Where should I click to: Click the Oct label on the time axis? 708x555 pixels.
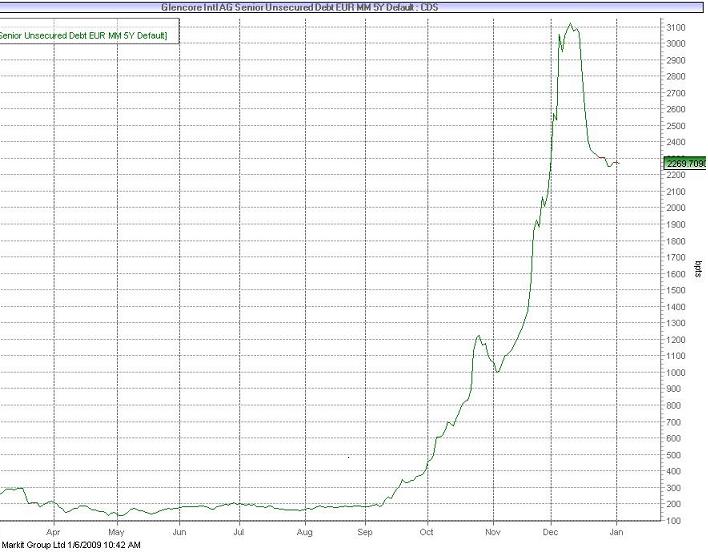point(427,533)
